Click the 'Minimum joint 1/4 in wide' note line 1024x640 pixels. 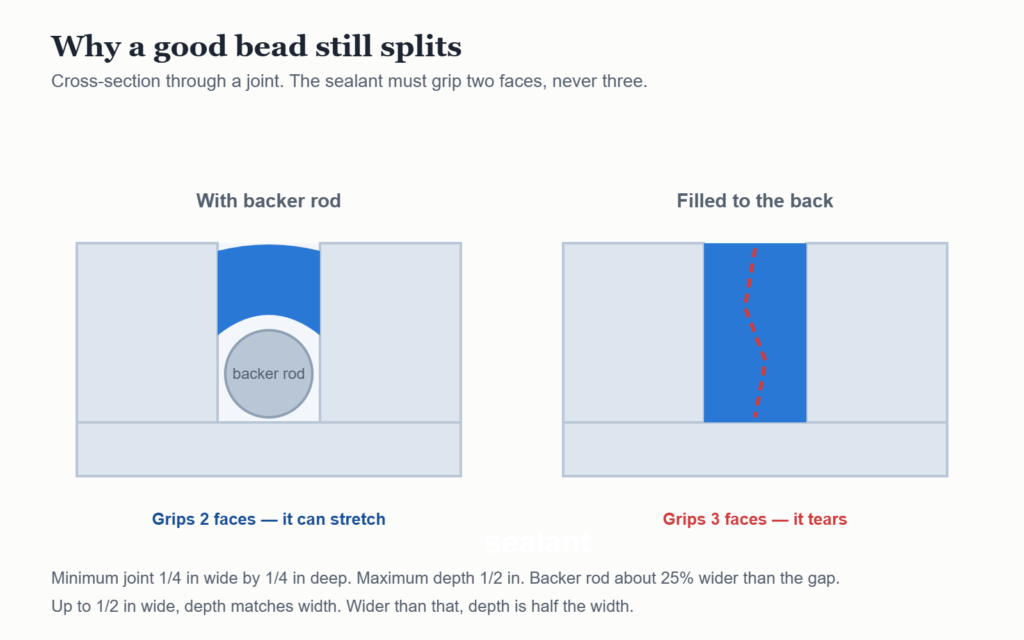(x=445, y=579)
